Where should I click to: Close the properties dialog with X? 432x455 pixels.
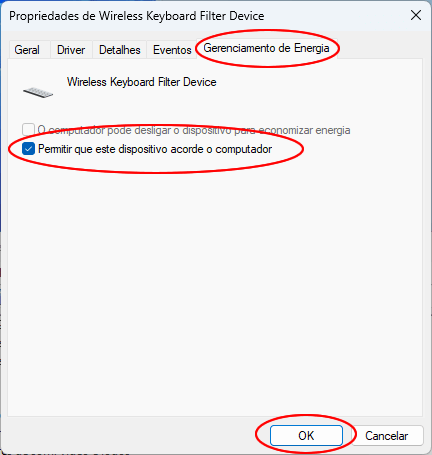coord(416,15)
